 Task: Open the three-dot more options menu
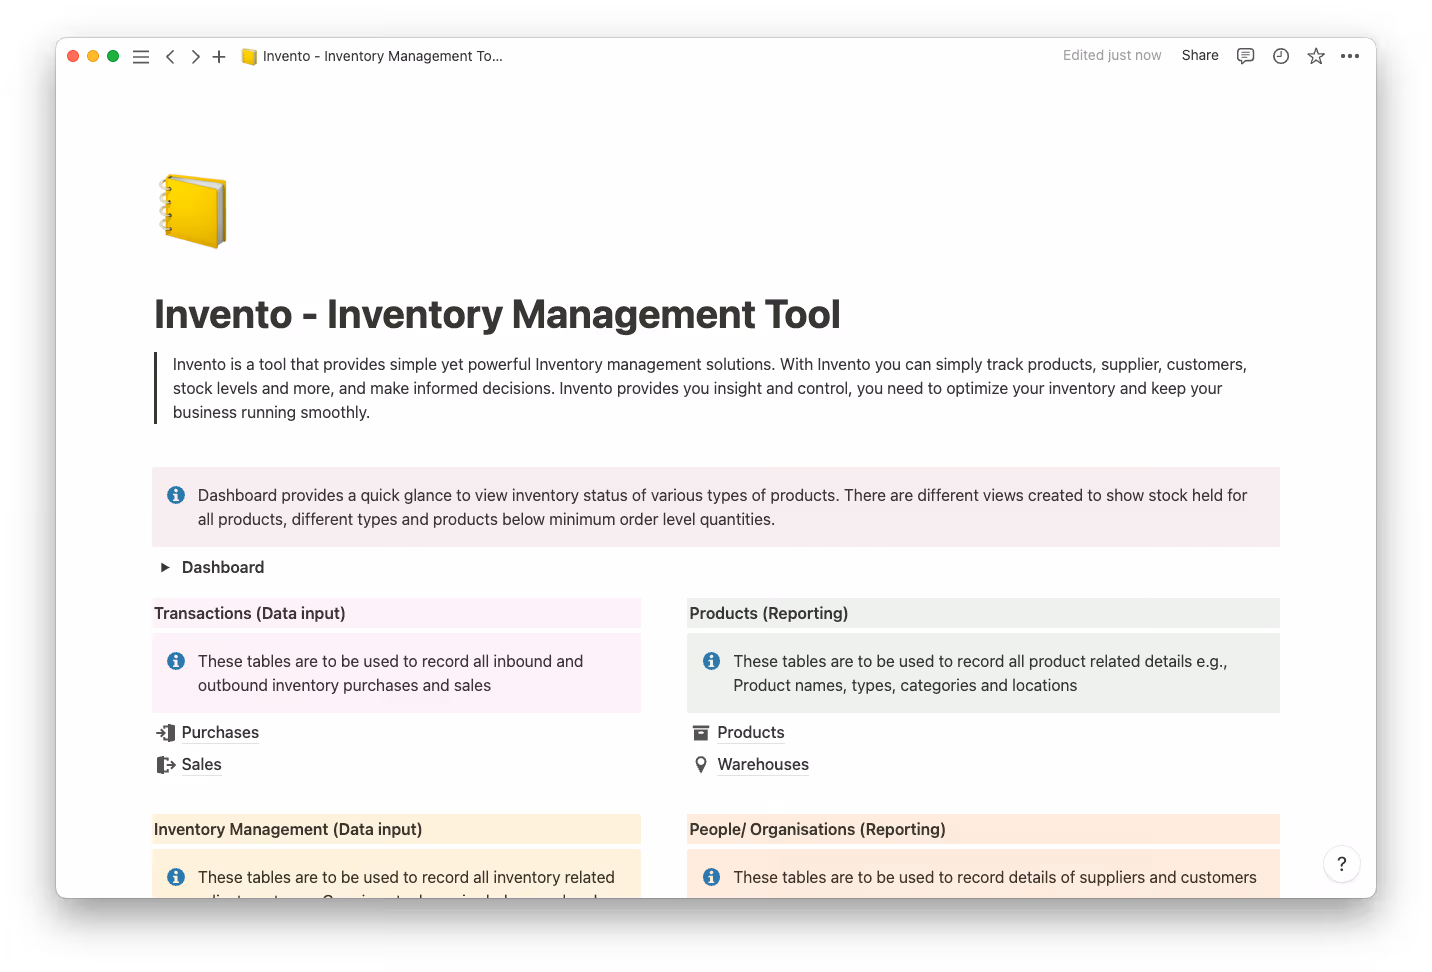click(1350, 56)
